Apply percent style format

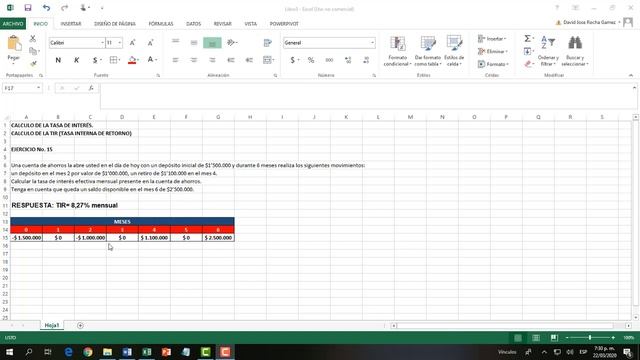coord(311,60)
